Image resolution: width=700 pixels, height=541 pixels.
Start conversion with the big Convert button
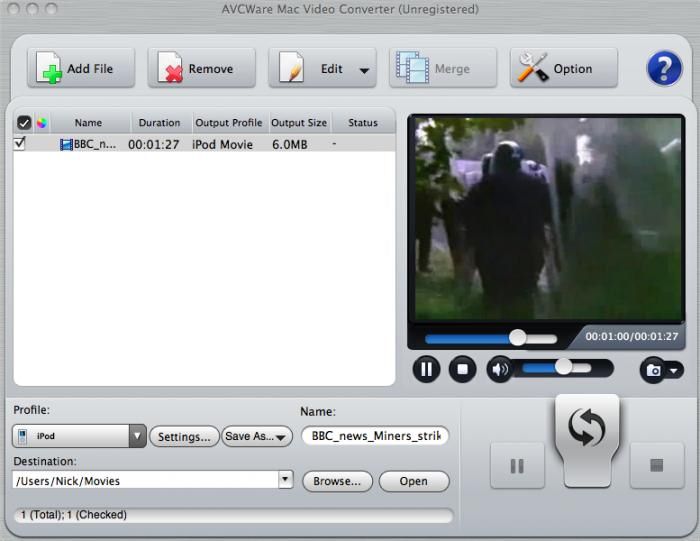point(587,440)
